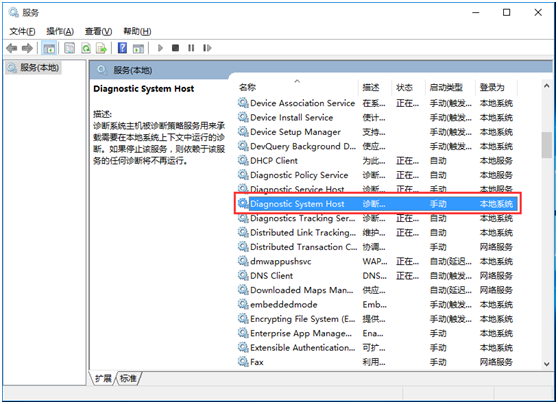Select the Diagnostics Tracking Ser... row
The width and height of the screenshot is (558, 404).
(x=377, y=218)
